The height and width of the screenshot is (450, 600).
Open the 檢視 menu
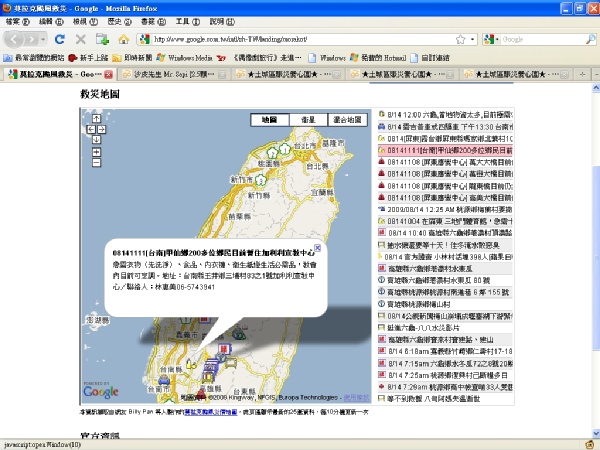click(85, 22)
